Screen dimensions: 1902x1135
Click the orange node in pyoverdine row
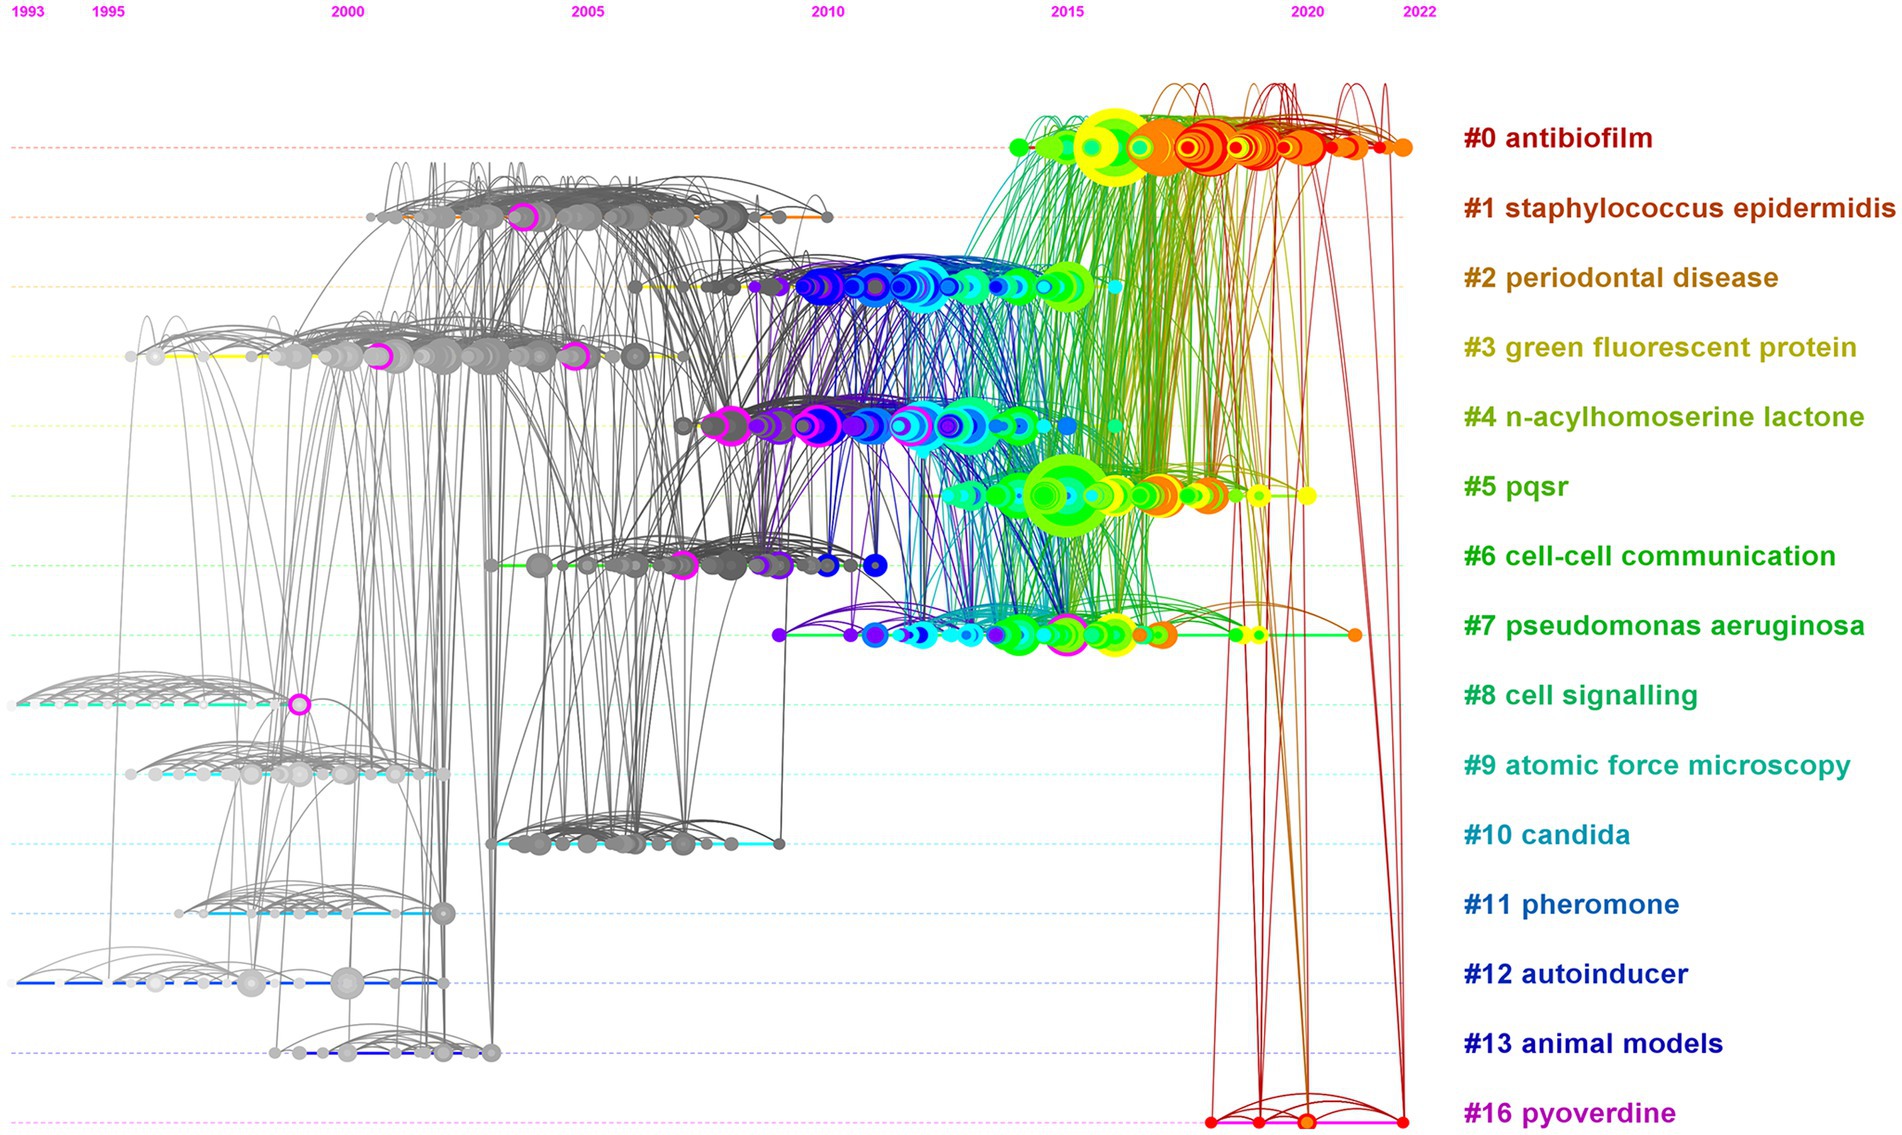click(x=1306, y=1122)
